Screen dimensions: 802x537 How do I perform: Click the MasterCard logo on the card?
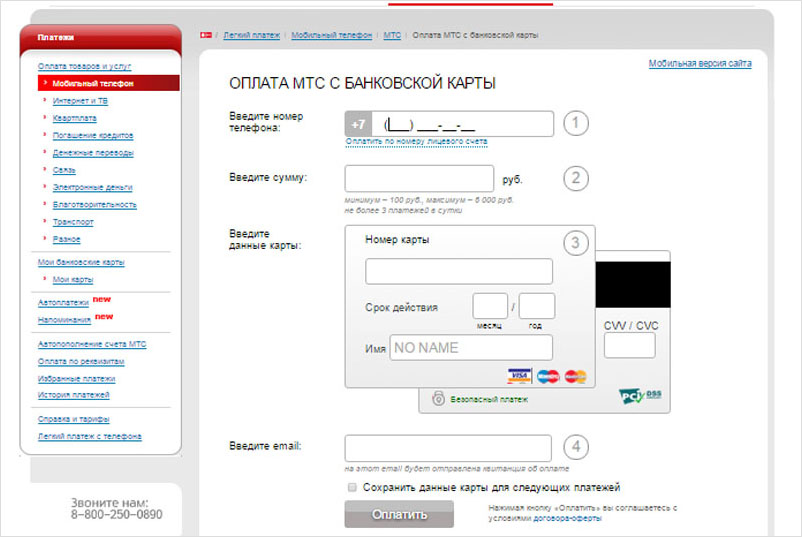pyautogui.click(x=574, y=376)
